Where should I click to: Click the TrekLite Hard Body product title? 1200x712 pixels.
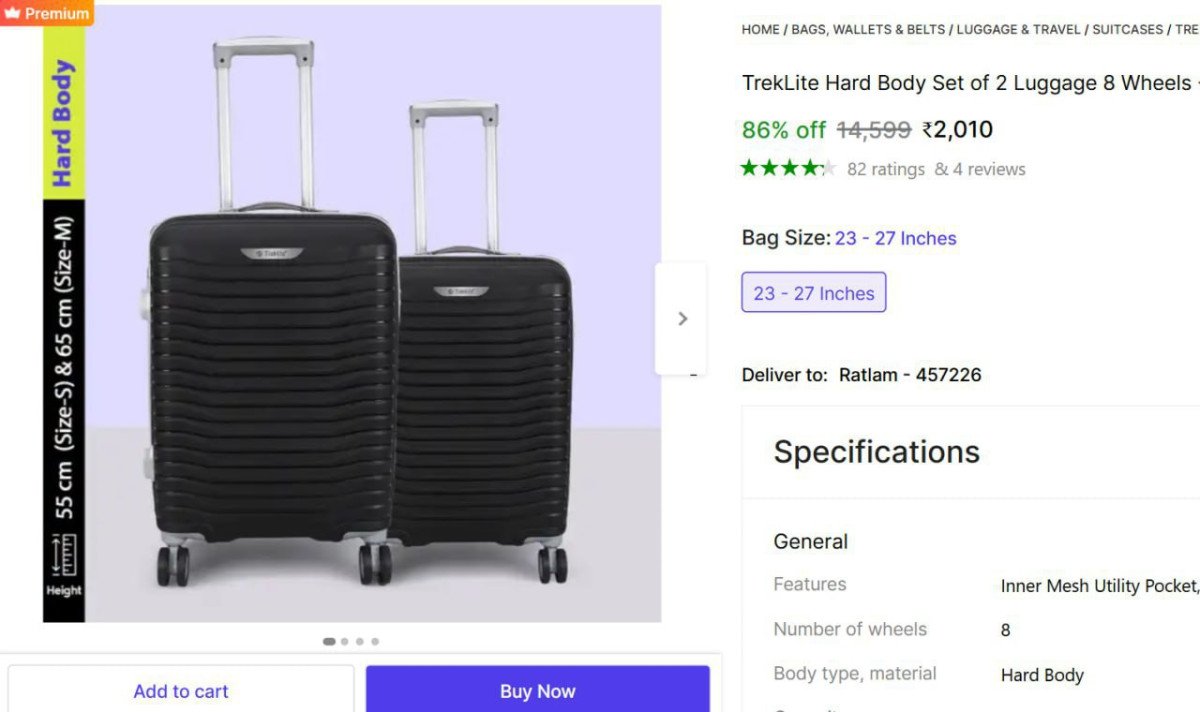[x=966, y=83]
